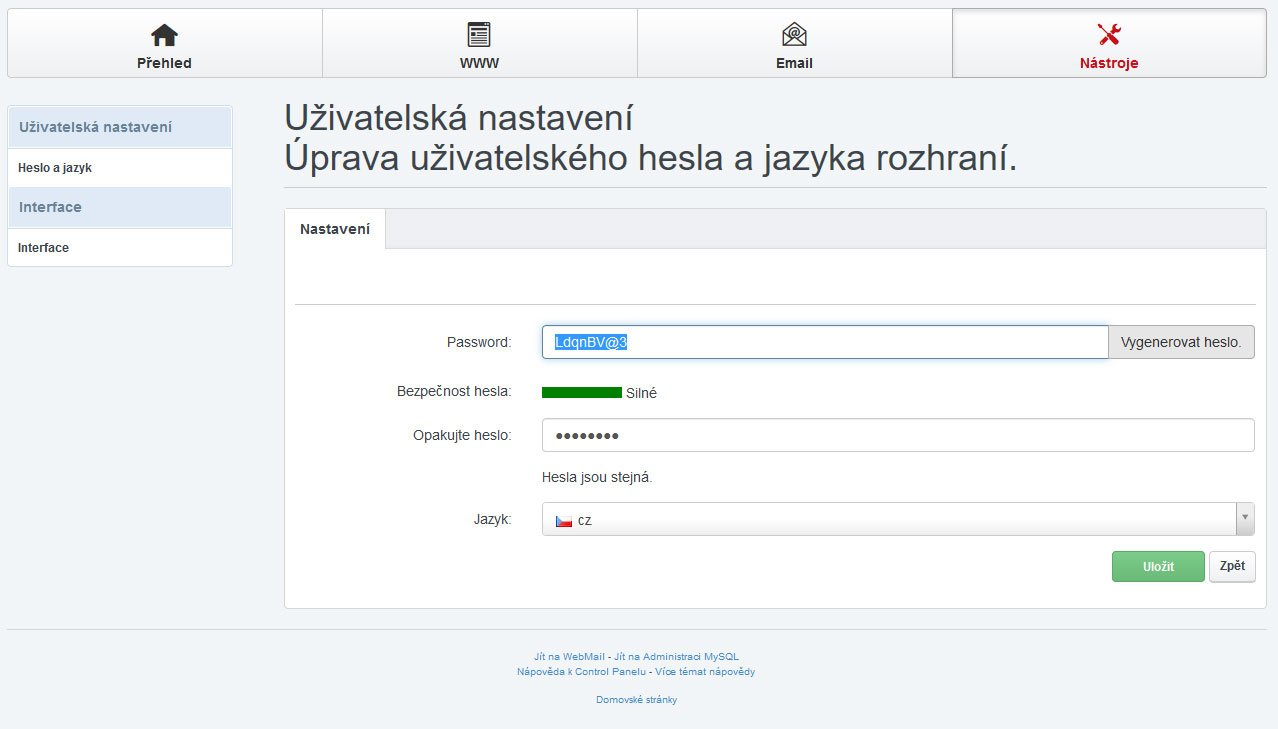Open Heslo a jazyk in sidebar

[x=55, y=168]
